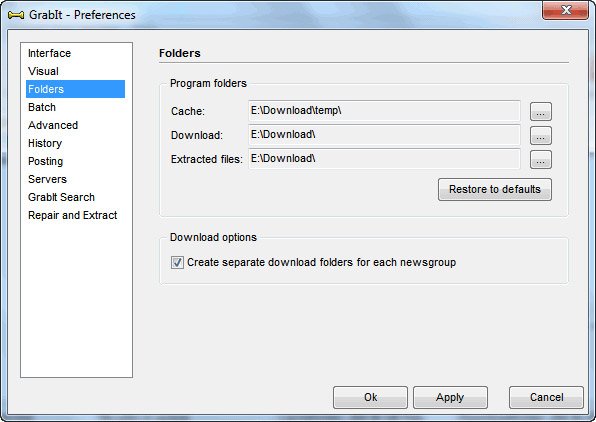This screenshot has height=422, width=596.
Task: Click the Cache: label text
Action: click(188, 111)
